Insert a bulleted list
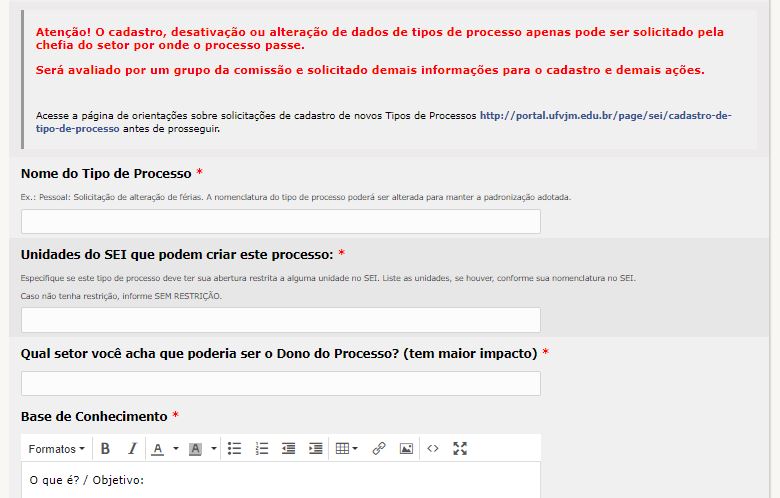 235,449
